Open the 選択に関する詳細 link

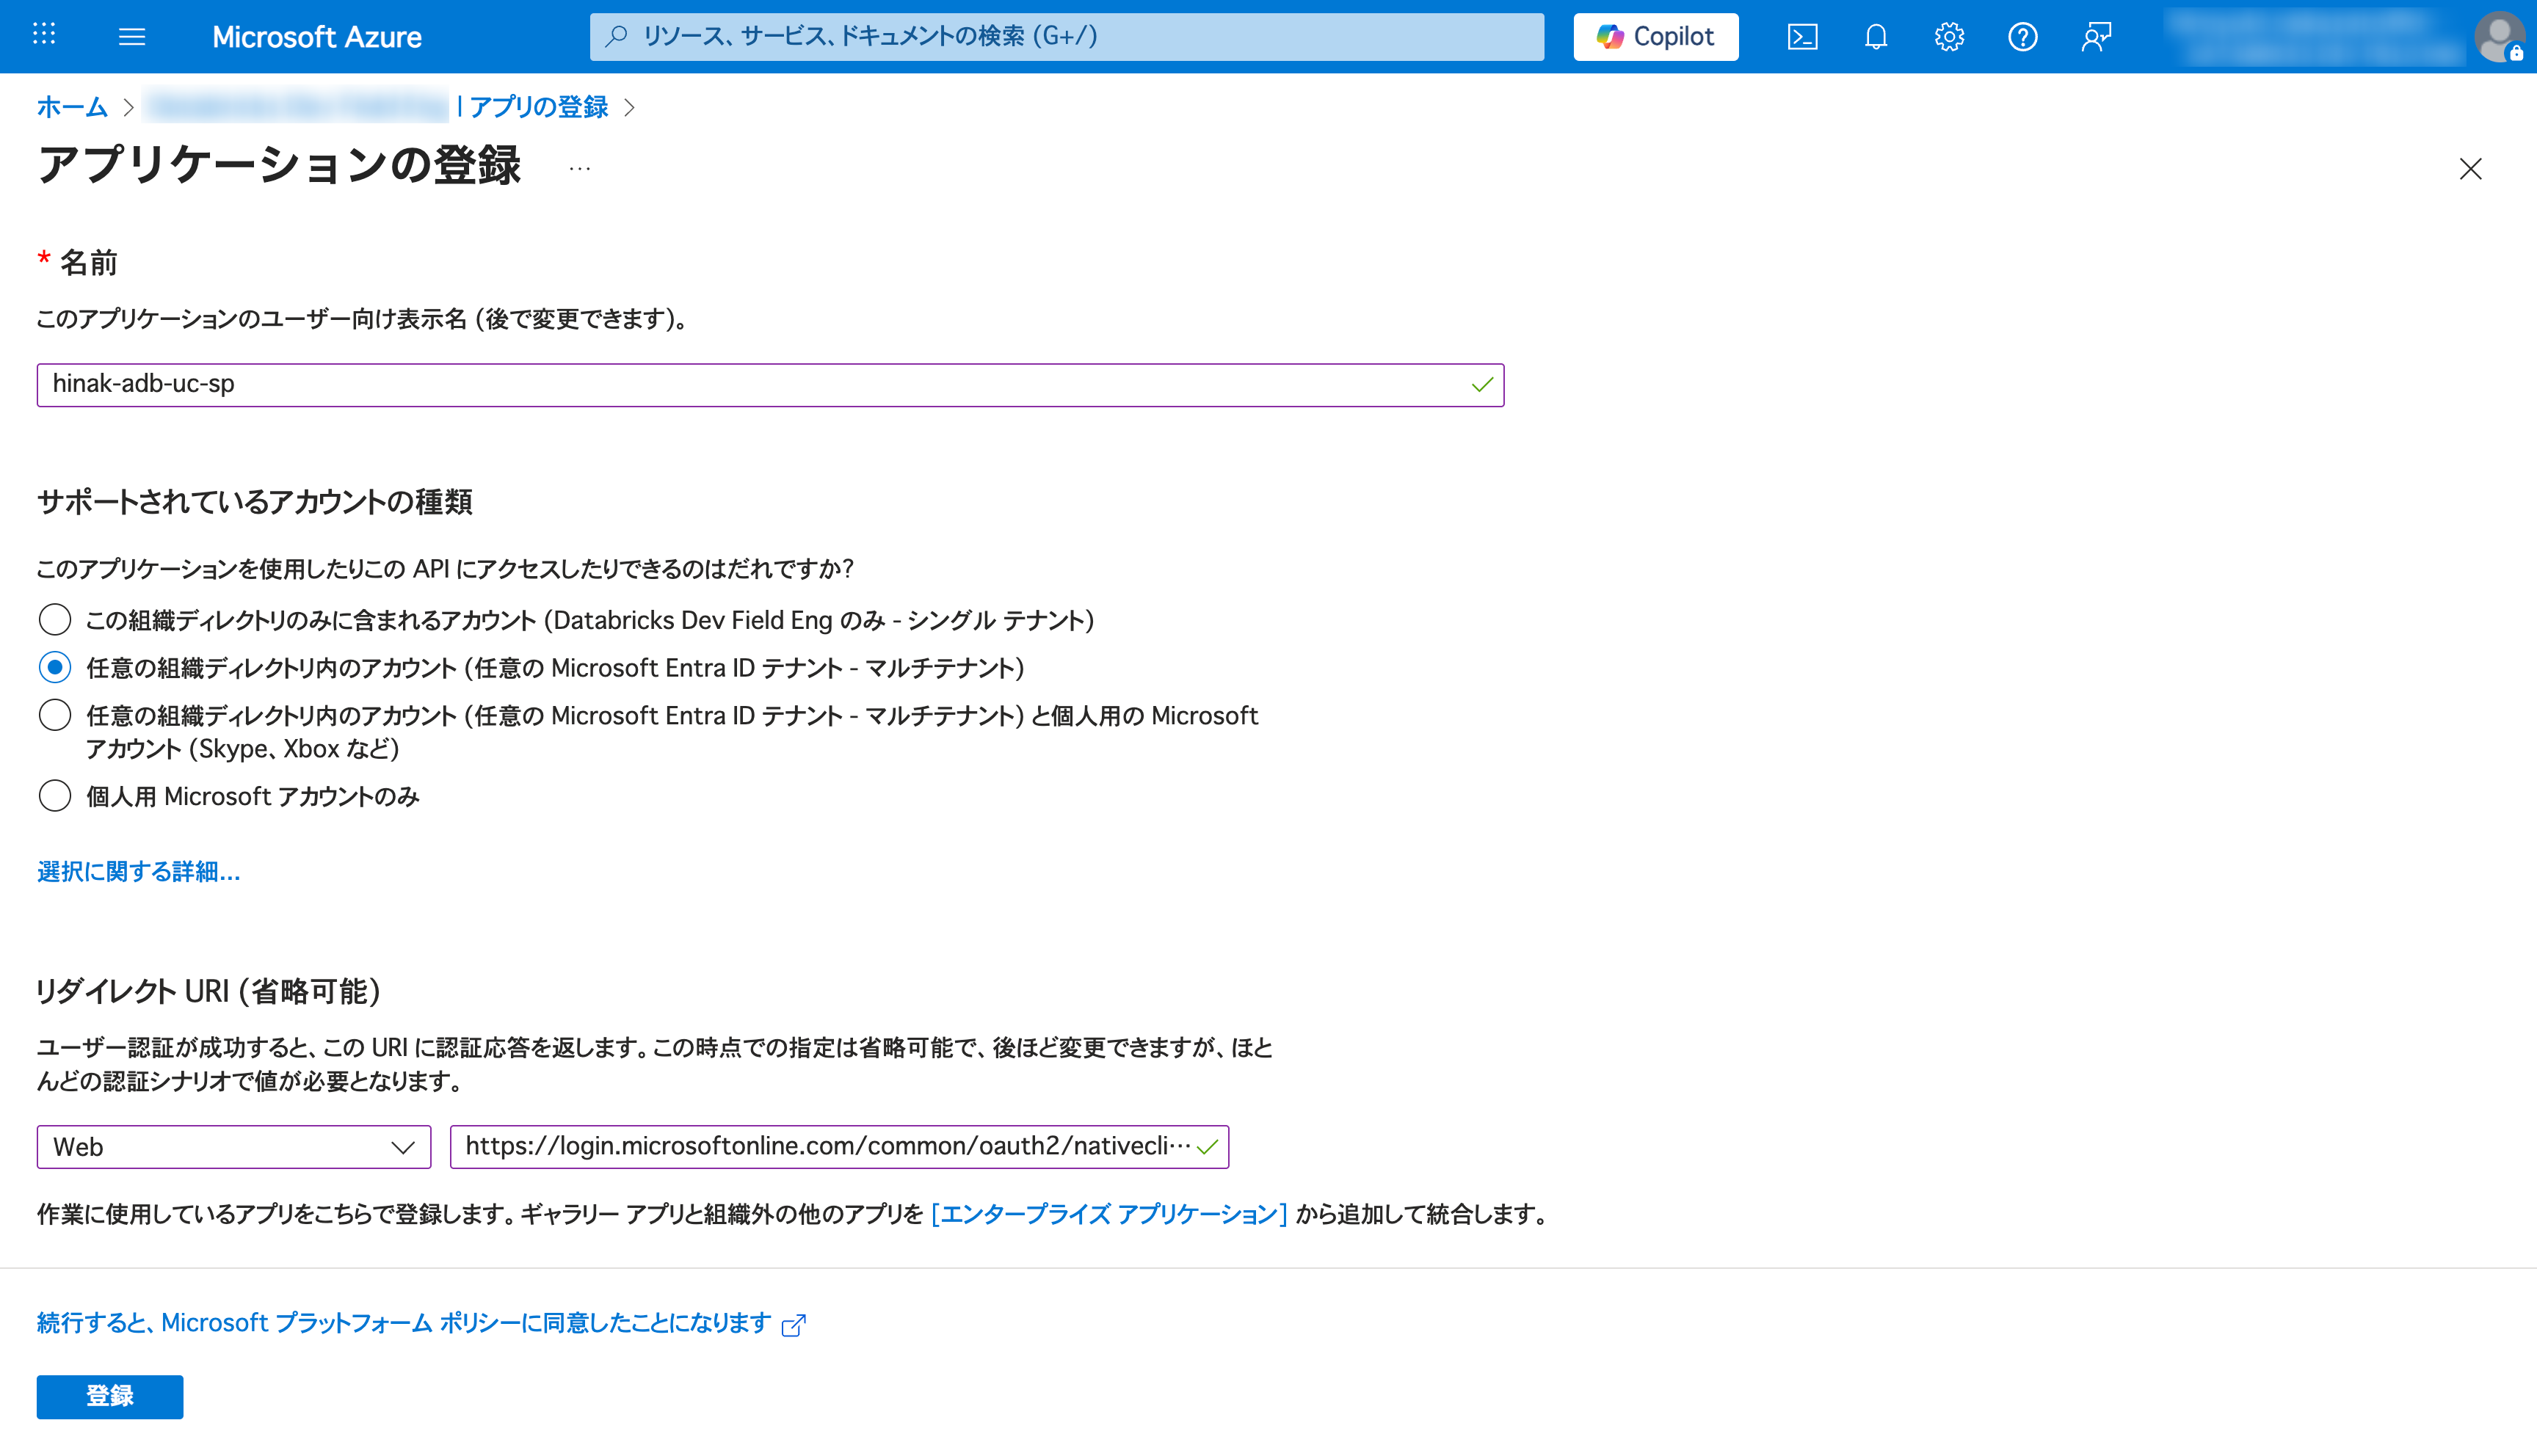click(138, 872)
